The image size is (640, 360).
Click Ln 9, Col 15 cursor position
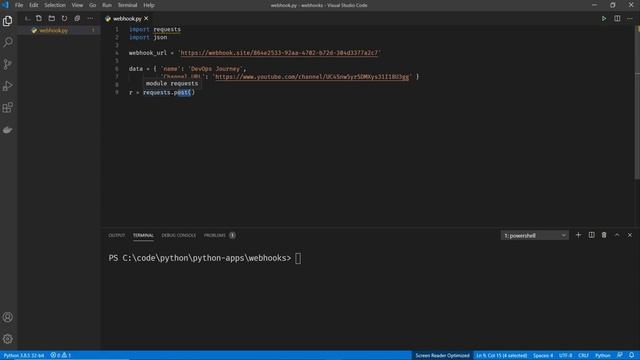tap(501, 355)
